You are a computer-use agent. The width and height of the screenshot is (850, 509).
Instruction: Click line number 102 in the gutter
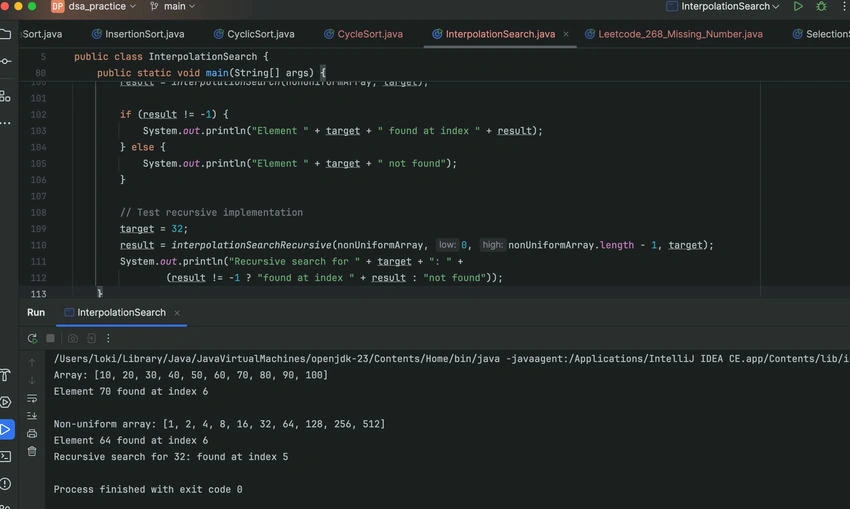point(38,114)
